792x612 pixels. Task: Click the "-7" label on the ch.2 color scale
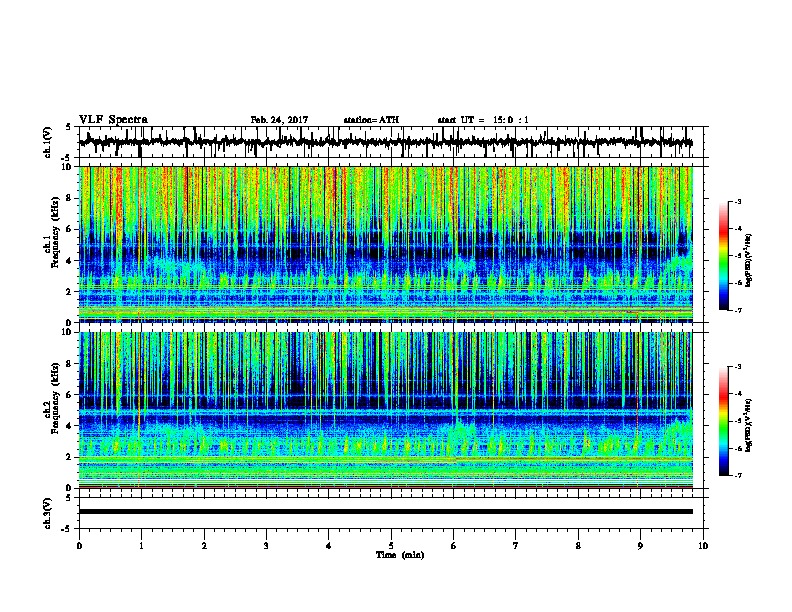pos(737,475)
